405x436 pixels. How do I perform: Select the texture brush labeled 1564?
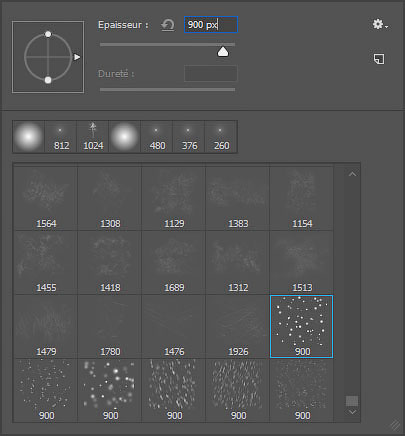point(46,198)
